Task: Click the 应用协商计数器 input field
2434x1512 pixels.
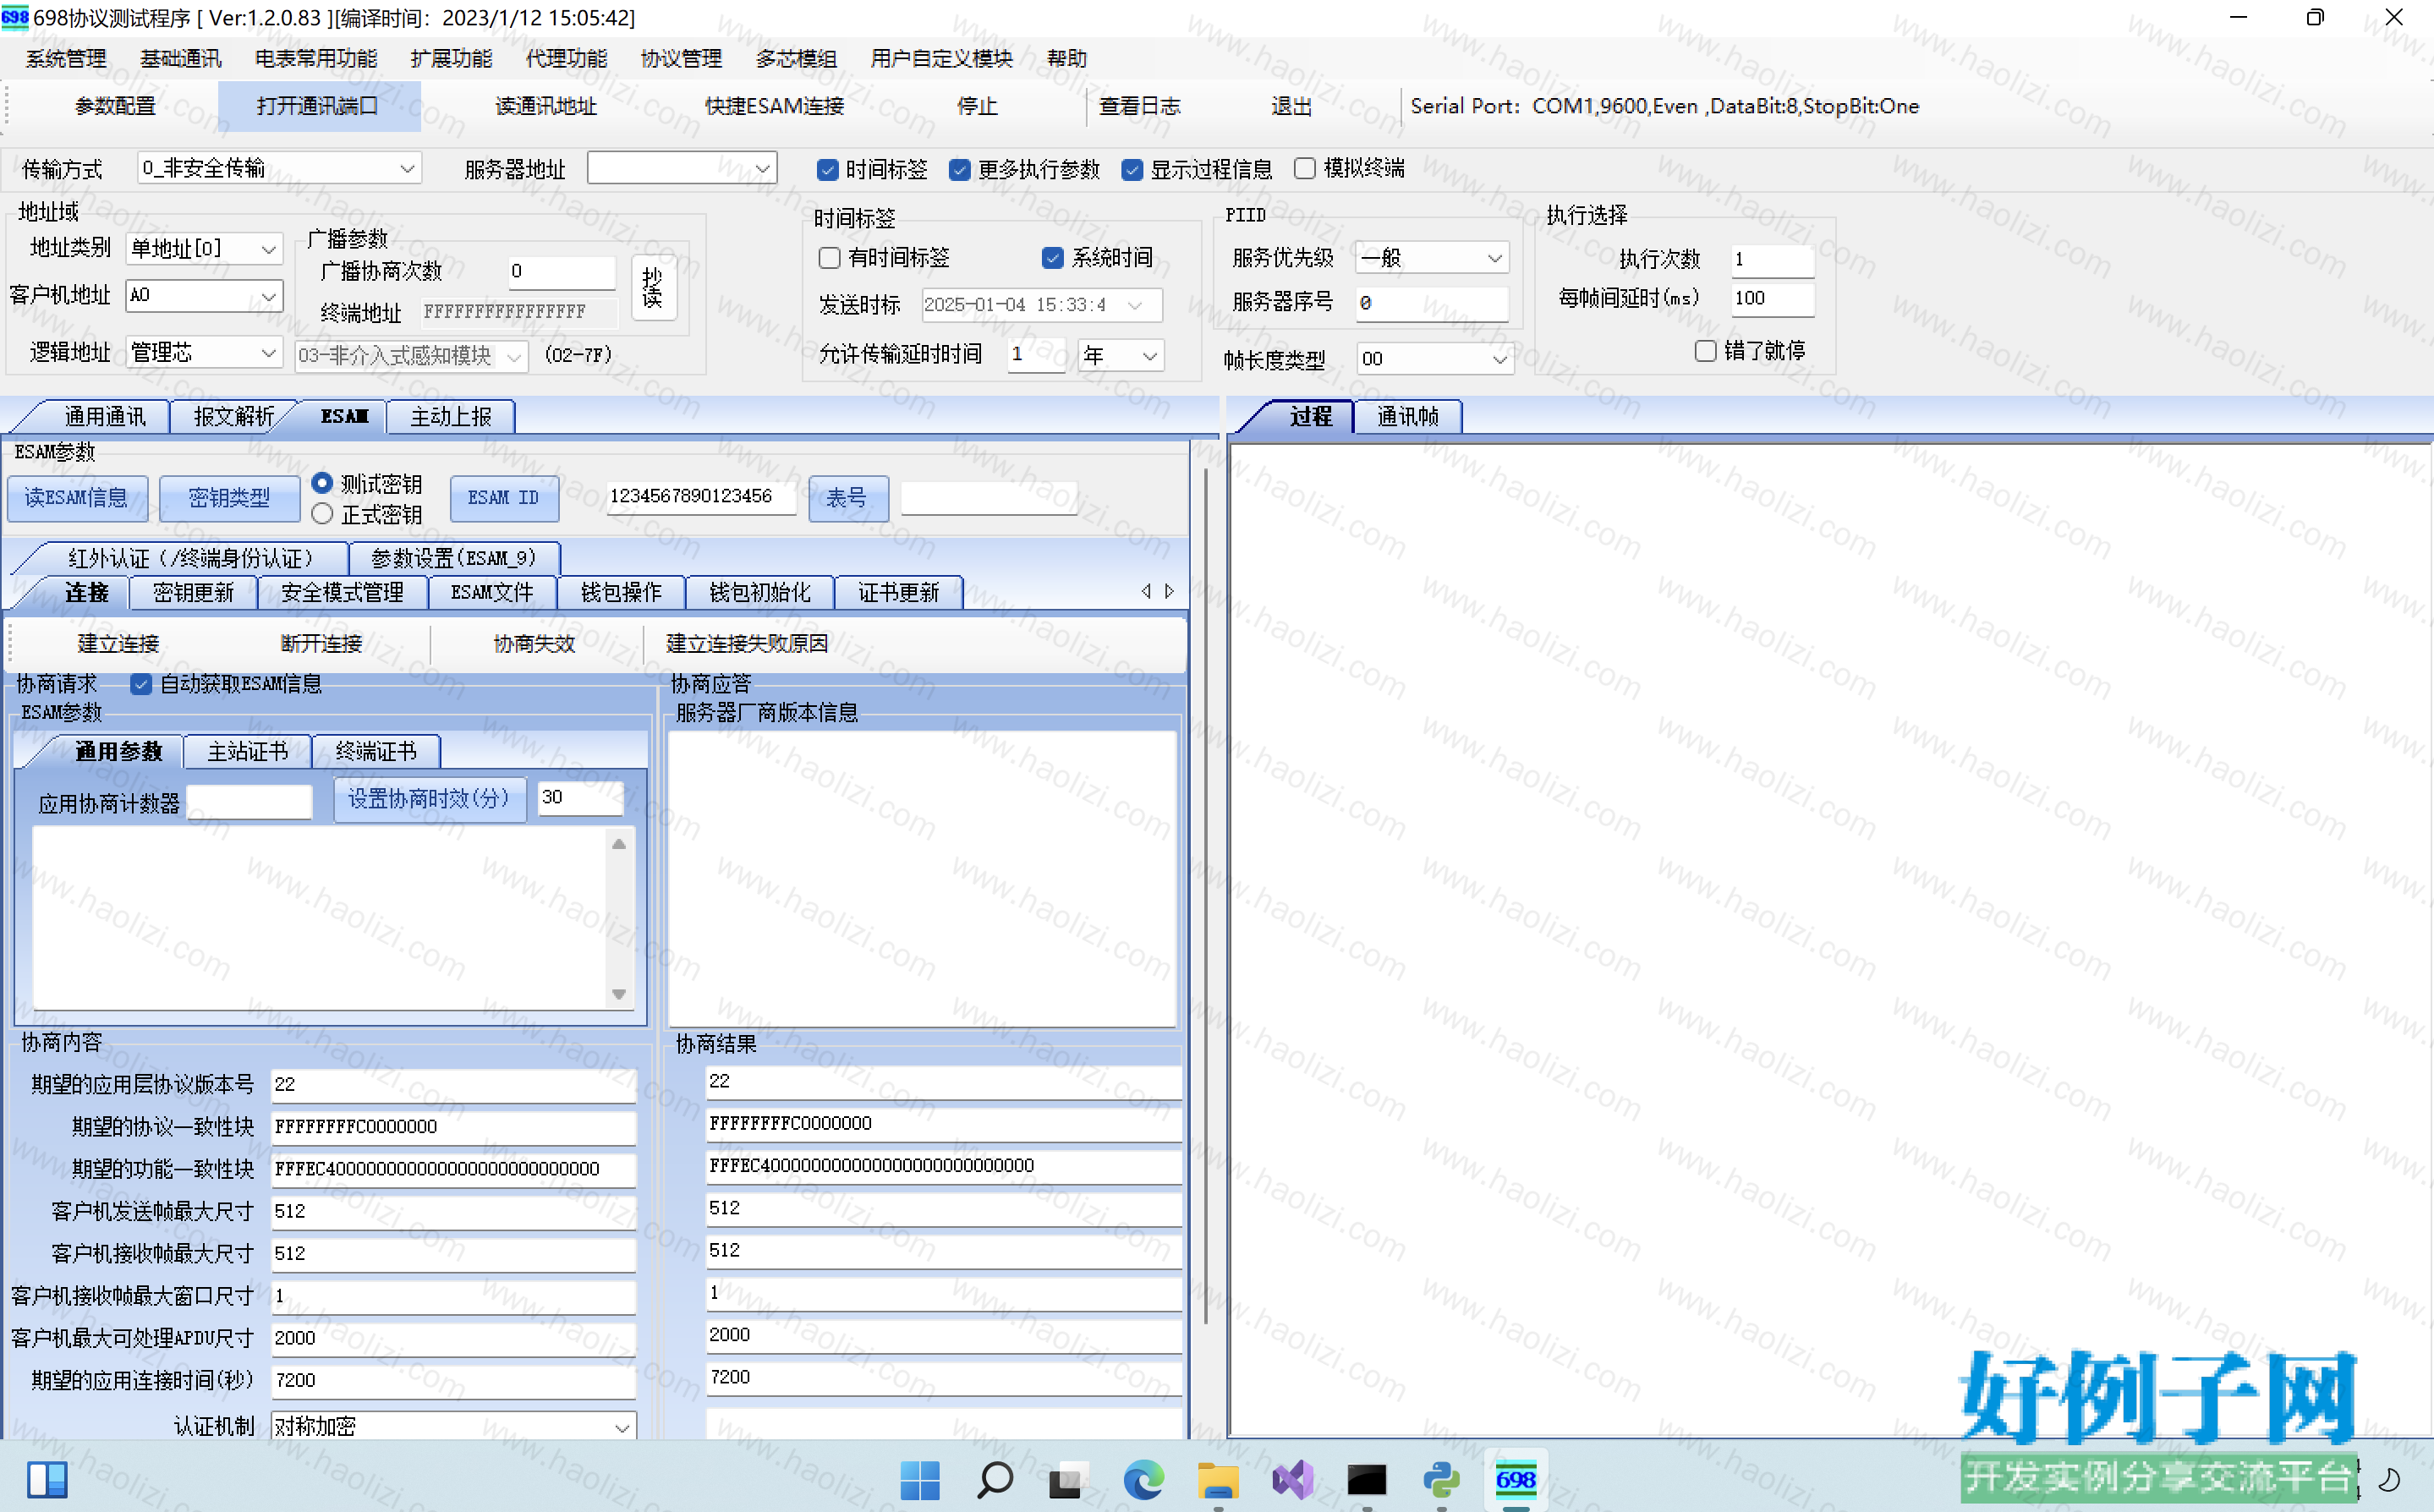Action: click(x=250, y=802)
